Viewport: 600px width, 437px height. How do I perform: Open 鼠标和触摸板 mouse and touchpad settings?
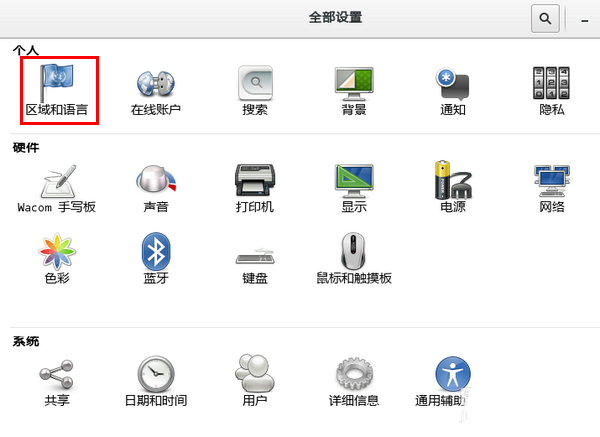coord(354,259)
